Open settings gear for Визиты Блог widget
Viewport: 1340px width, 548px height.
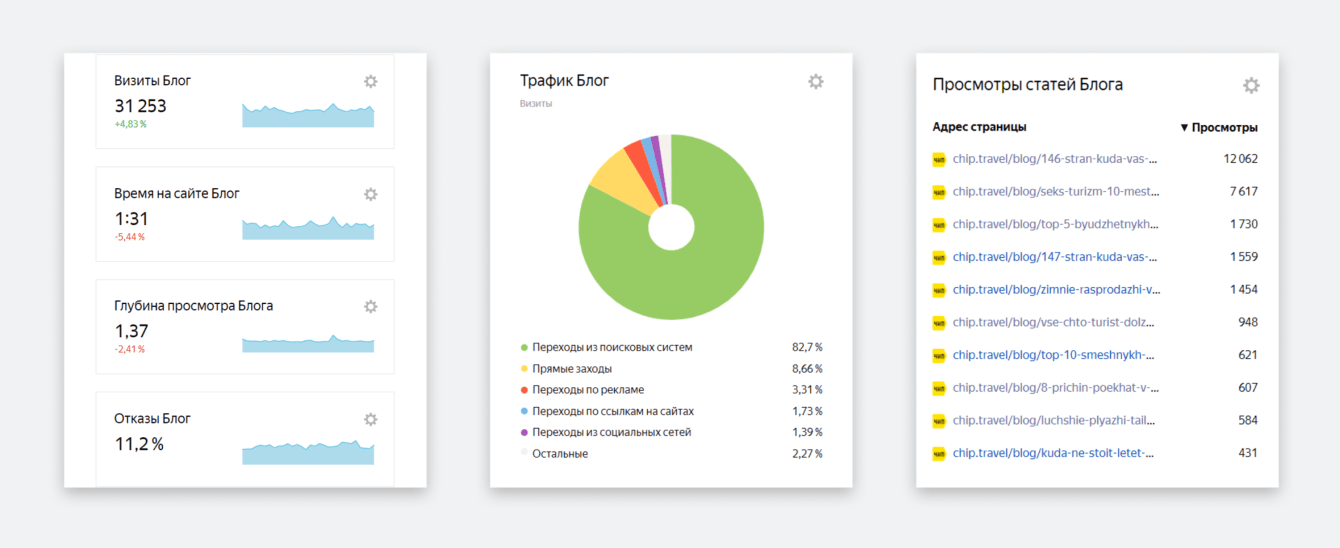(370, 81)
